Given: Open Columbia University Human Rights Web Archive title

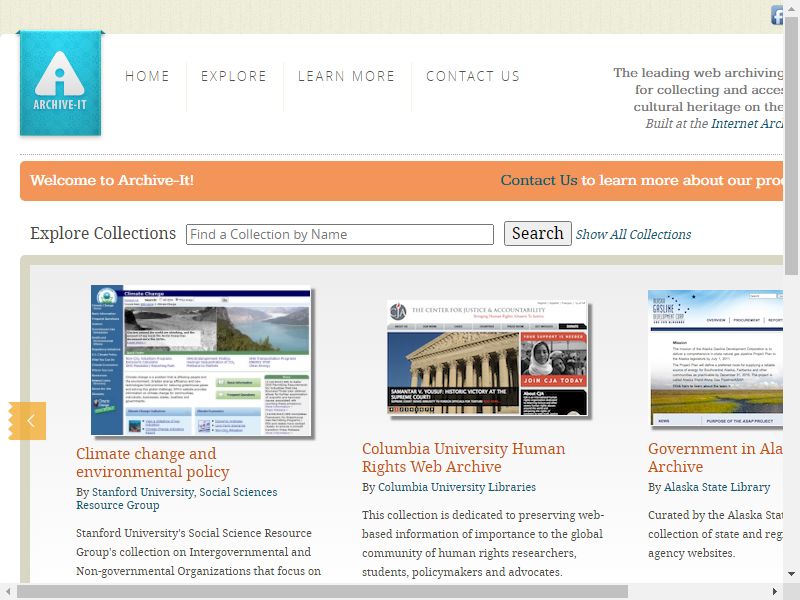Looking at the screenshot, I should (464, 457).
